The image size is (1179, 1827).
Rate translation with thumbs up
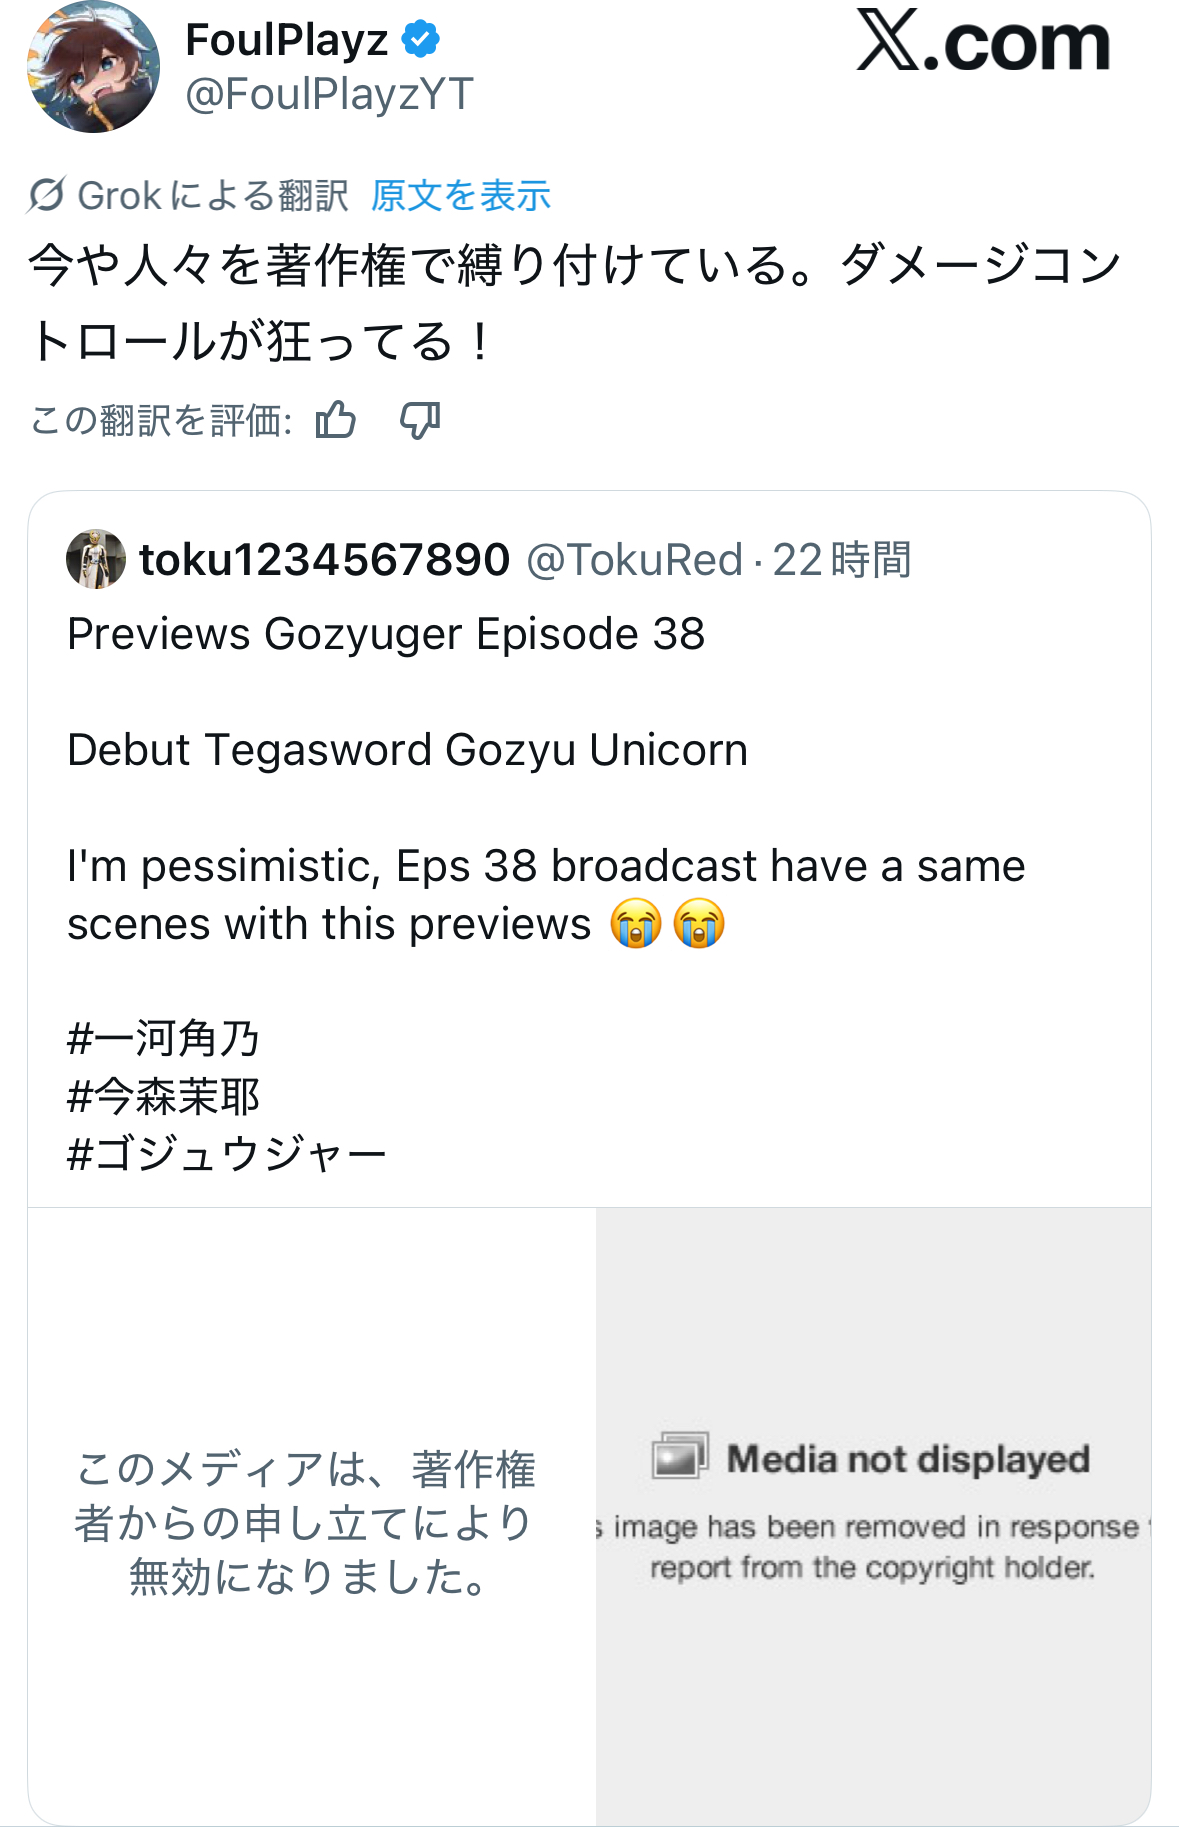coord(336,421)
